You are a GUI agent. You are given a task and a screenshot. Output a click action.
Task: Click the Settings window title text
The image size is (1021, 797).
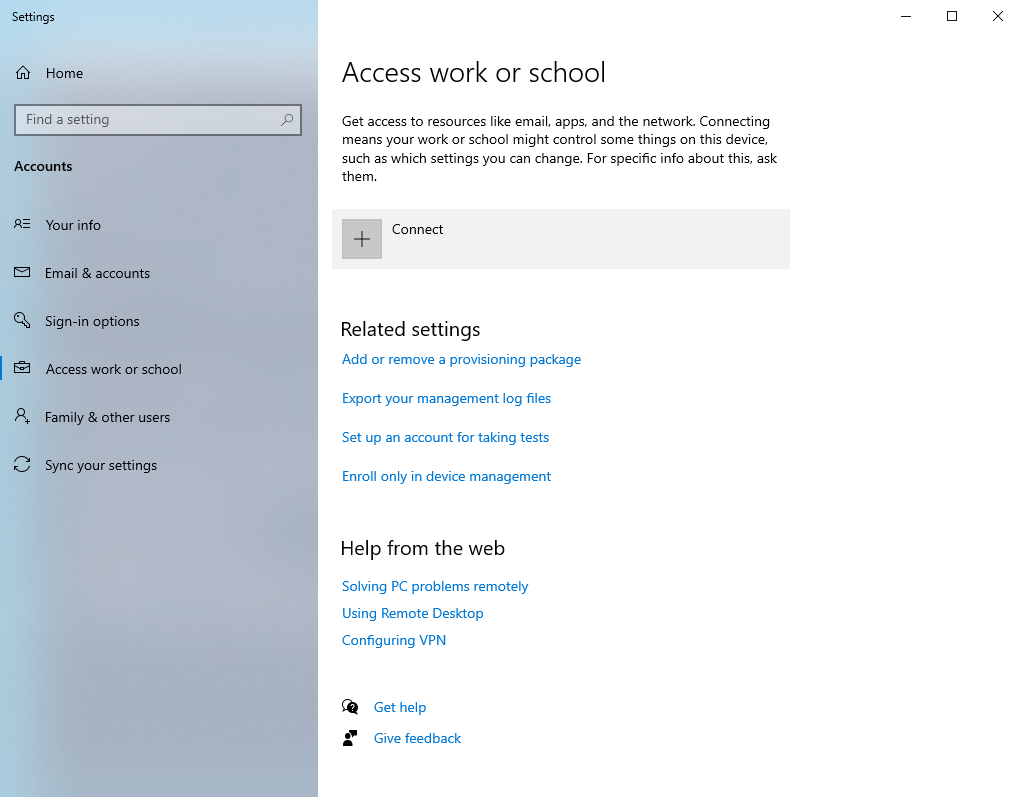pos(33,17)
